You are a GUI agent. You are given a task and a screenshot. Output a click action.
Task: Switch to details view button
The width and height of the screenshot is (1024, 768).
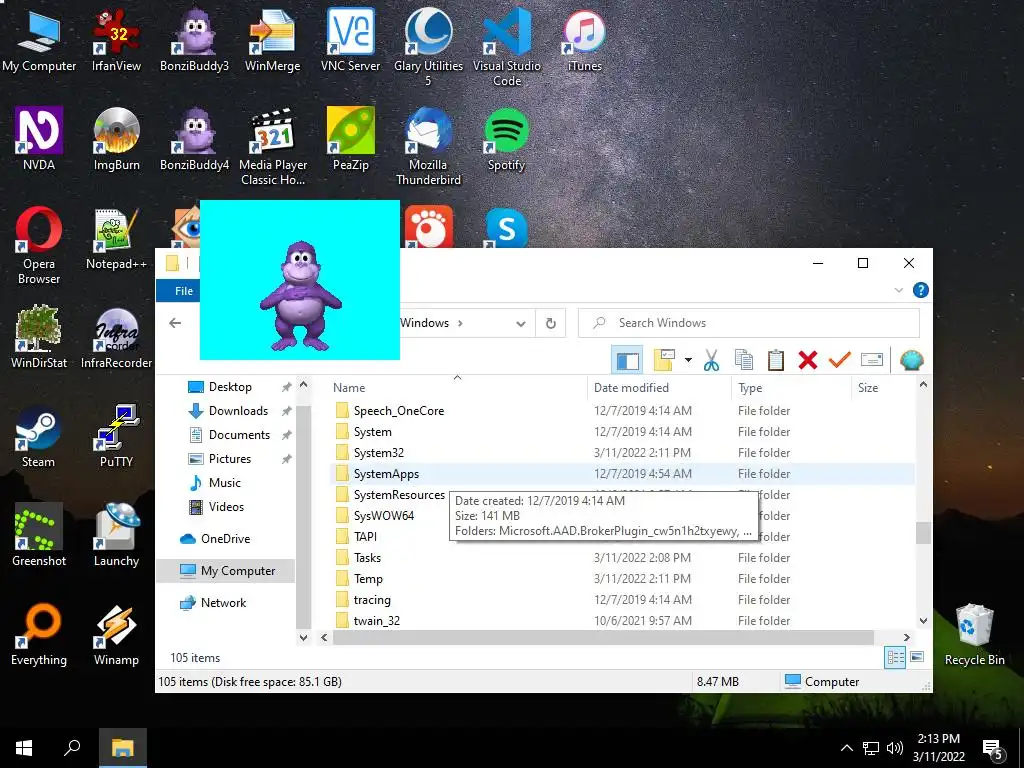coord(895,658)
